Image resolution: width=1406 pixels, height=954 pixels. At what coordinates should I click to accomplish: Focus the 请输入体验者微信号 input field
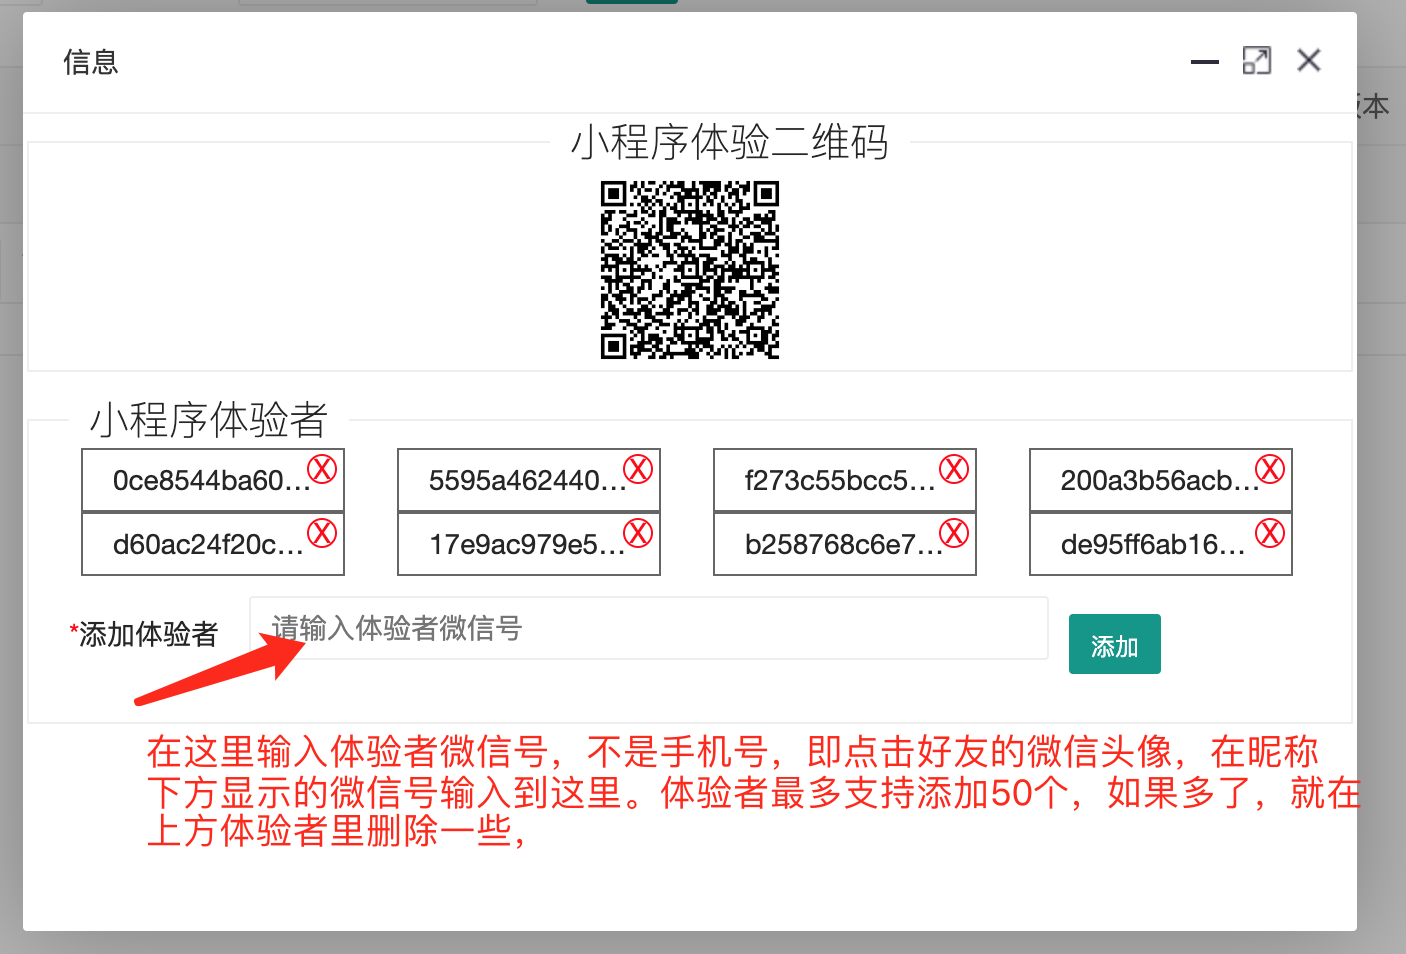(x=650, y=629)
